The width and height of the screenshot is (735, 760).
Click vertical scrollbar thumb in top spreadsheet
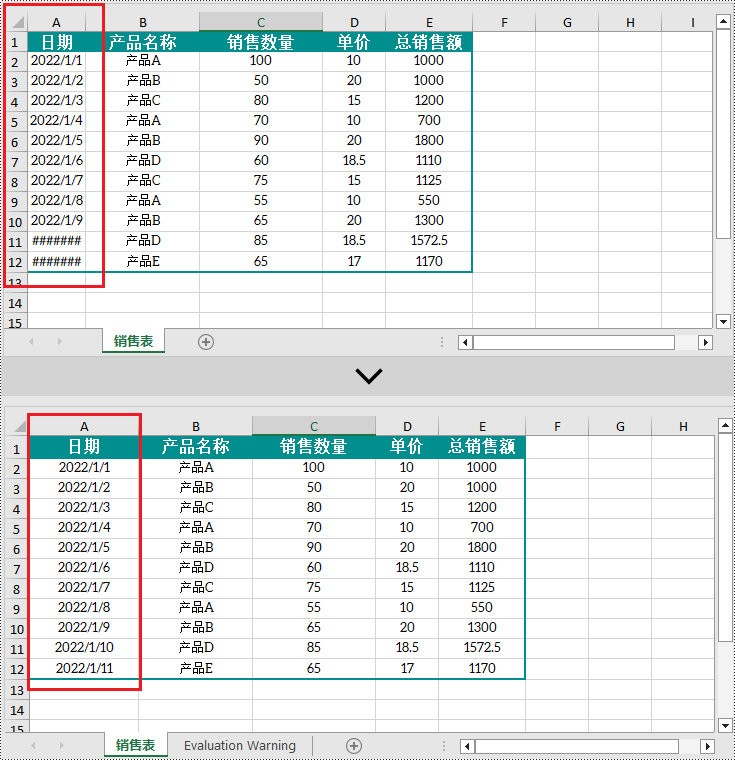(x=723, y=134)
